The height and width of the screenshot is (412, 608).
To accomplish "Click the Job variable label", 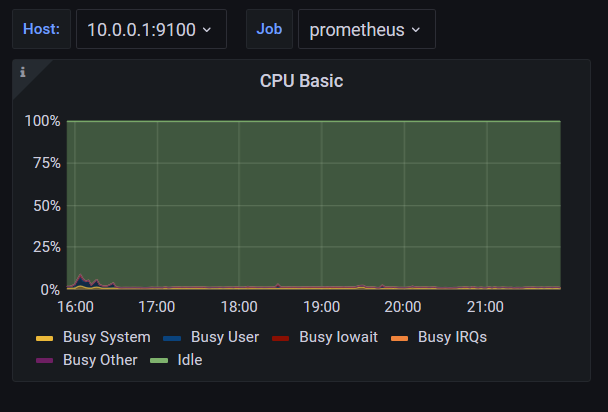I will 269,29.
